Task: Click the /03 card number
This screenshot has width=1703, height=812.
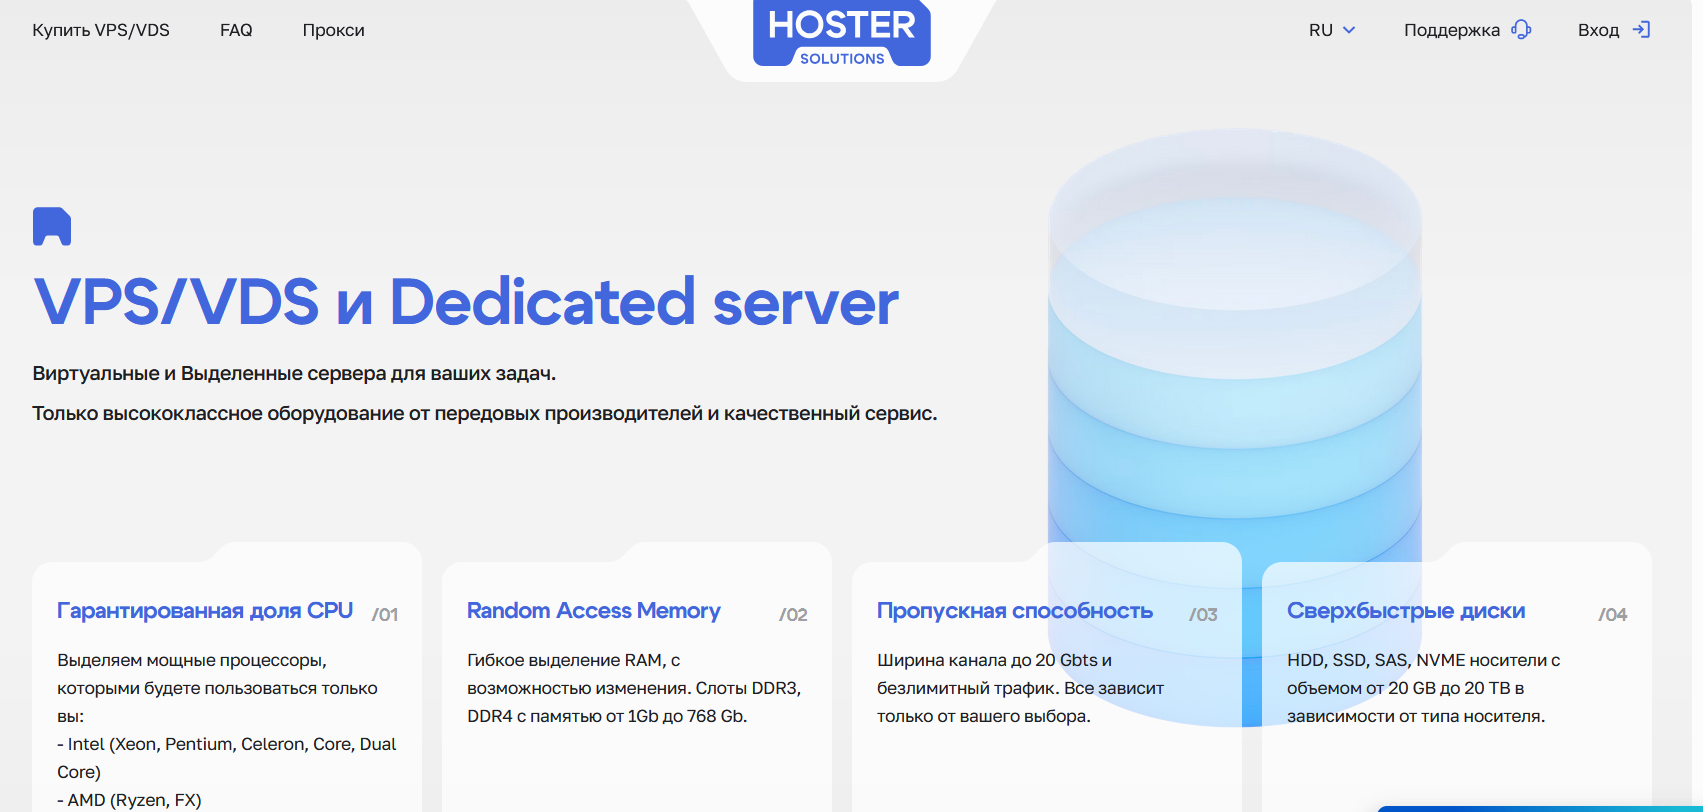Action: pos(1203,614)
